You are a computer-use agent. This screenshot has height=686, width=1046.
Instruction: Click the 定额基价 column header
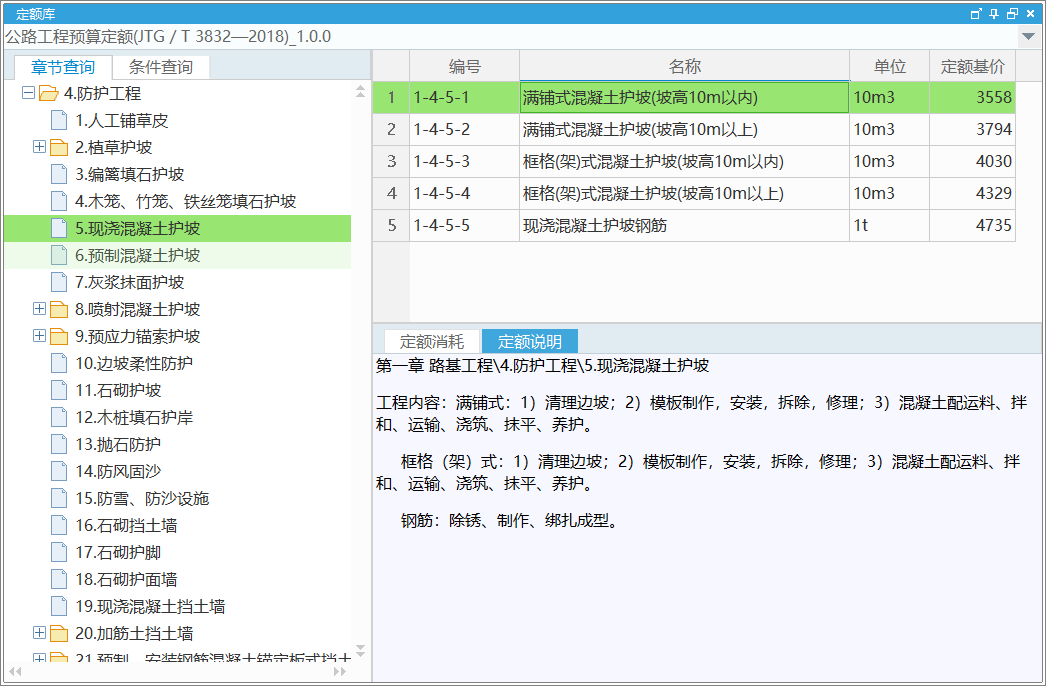[x=972, y=67]
